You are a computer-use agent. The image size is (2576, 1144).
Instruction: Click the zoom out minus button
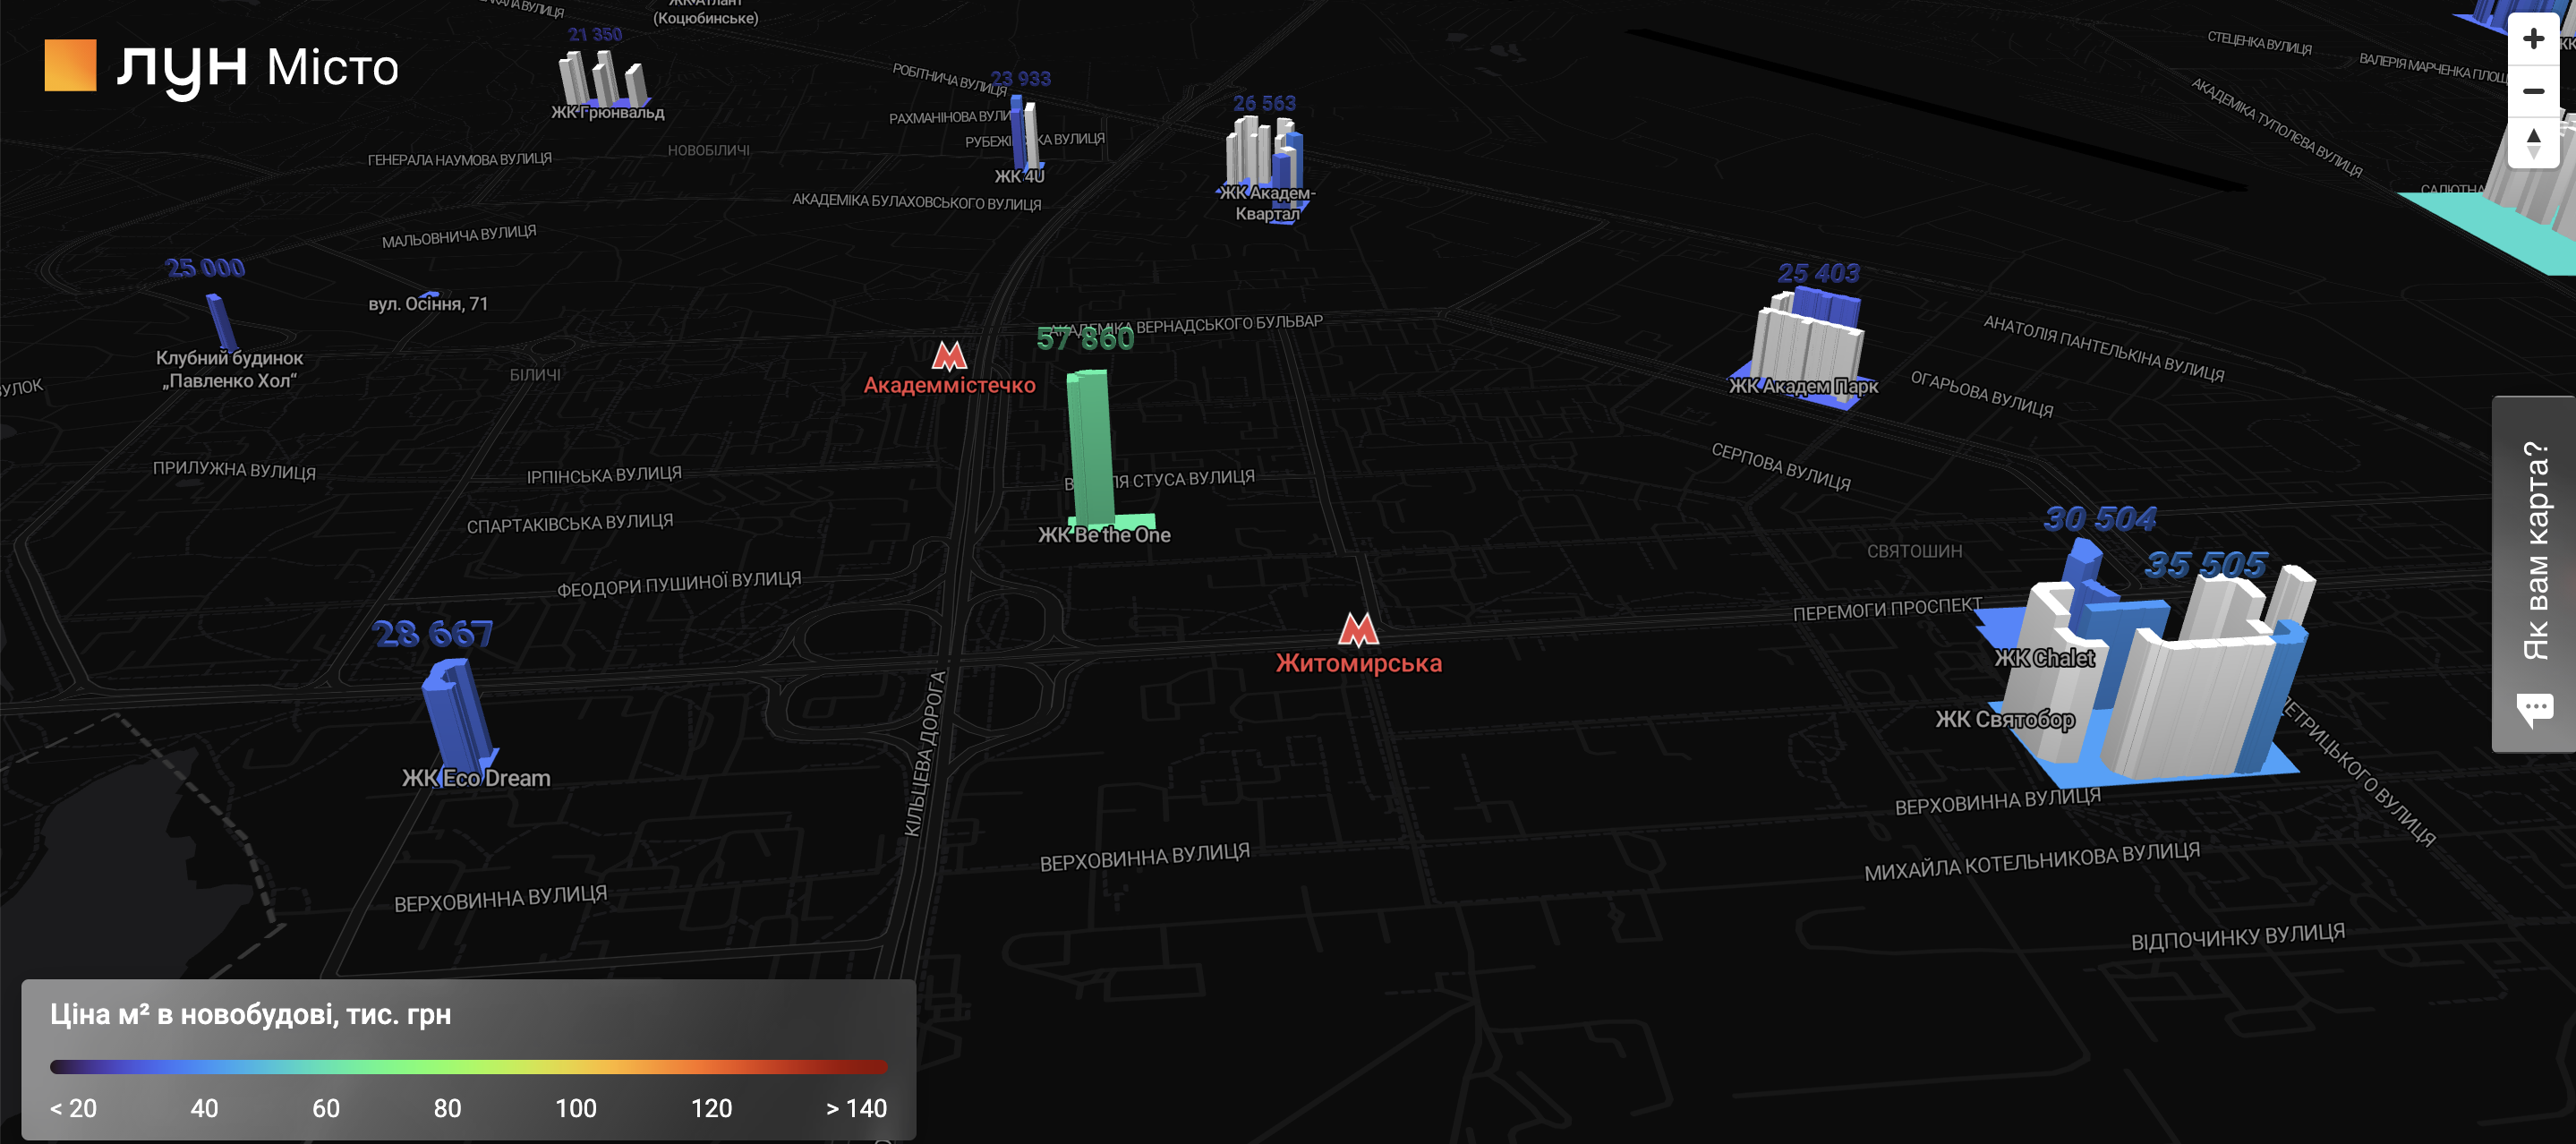click(2533, 91)
